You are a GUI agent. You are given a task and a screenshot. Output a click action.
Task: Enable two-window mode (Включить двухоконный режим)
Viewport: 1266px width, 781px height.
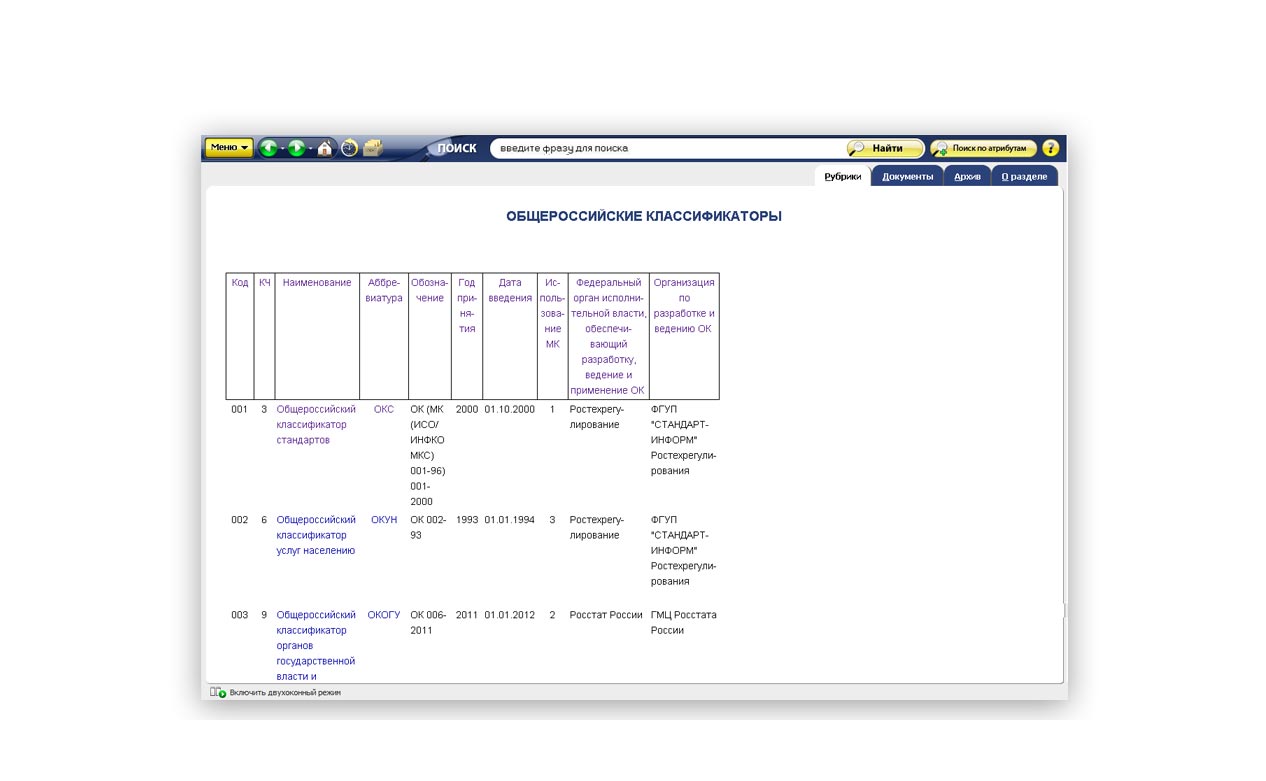coord(285,692)
